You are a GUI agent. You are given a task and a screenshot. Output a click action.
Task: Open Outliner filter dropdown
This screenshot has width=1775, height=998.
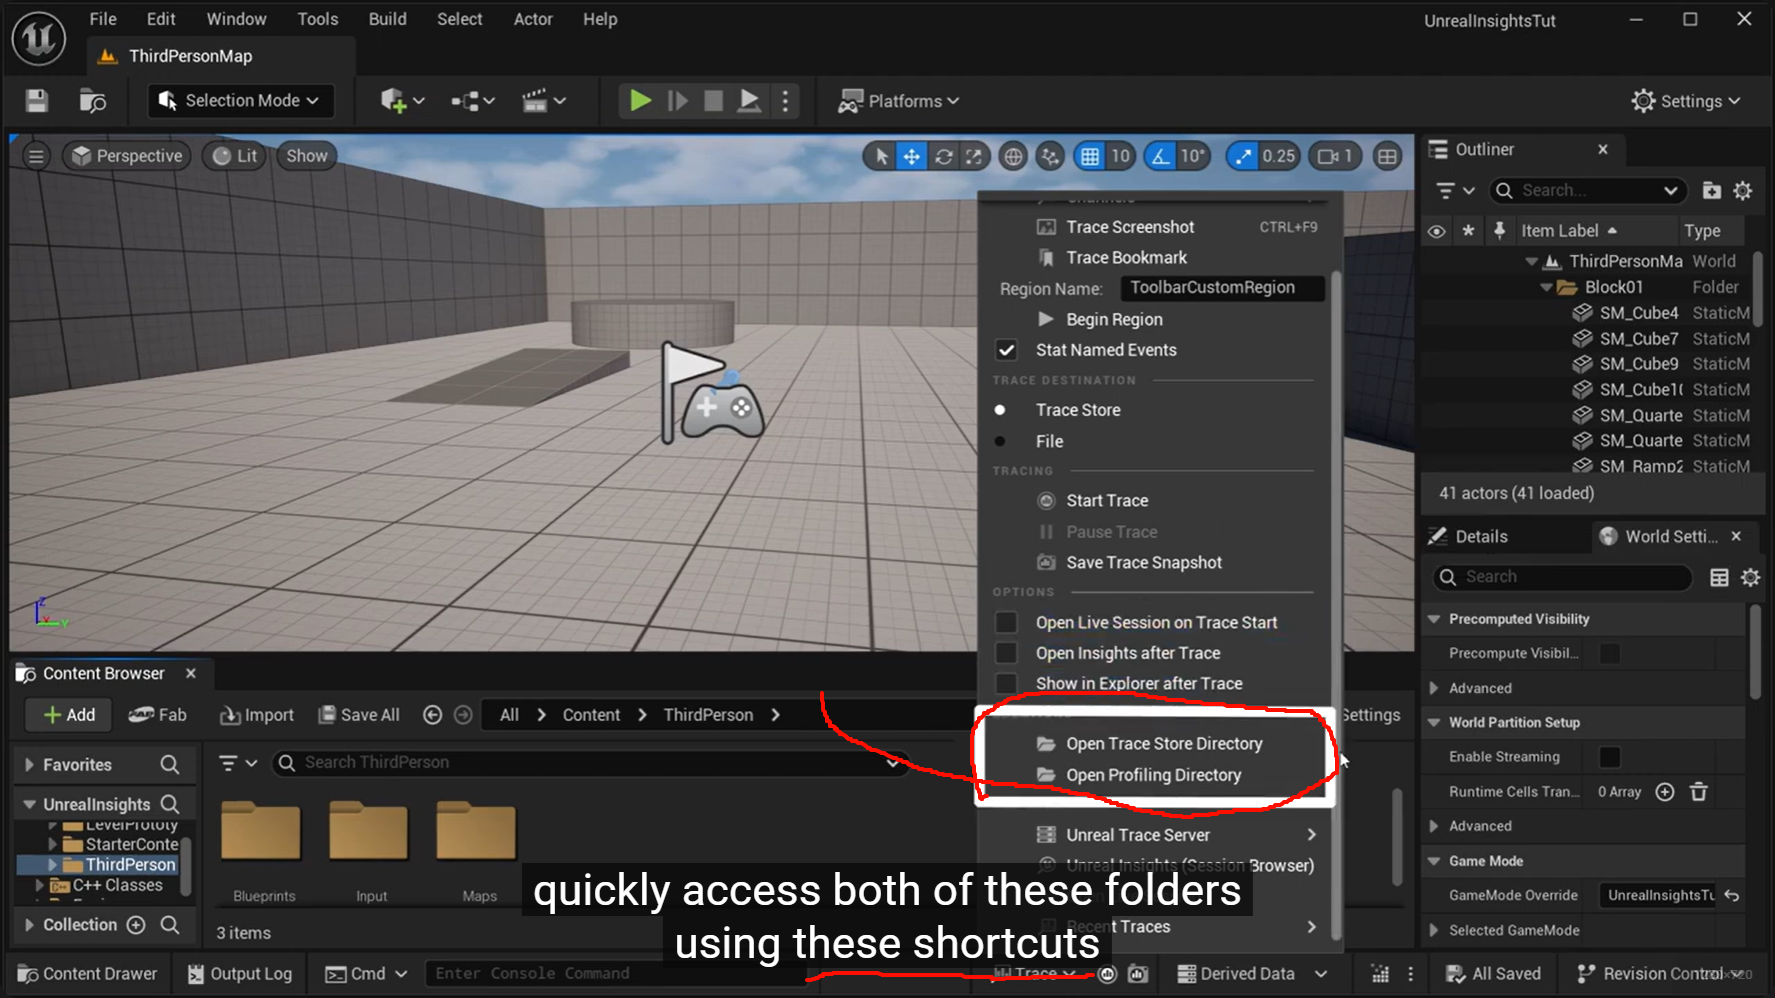pos(1455,191)
